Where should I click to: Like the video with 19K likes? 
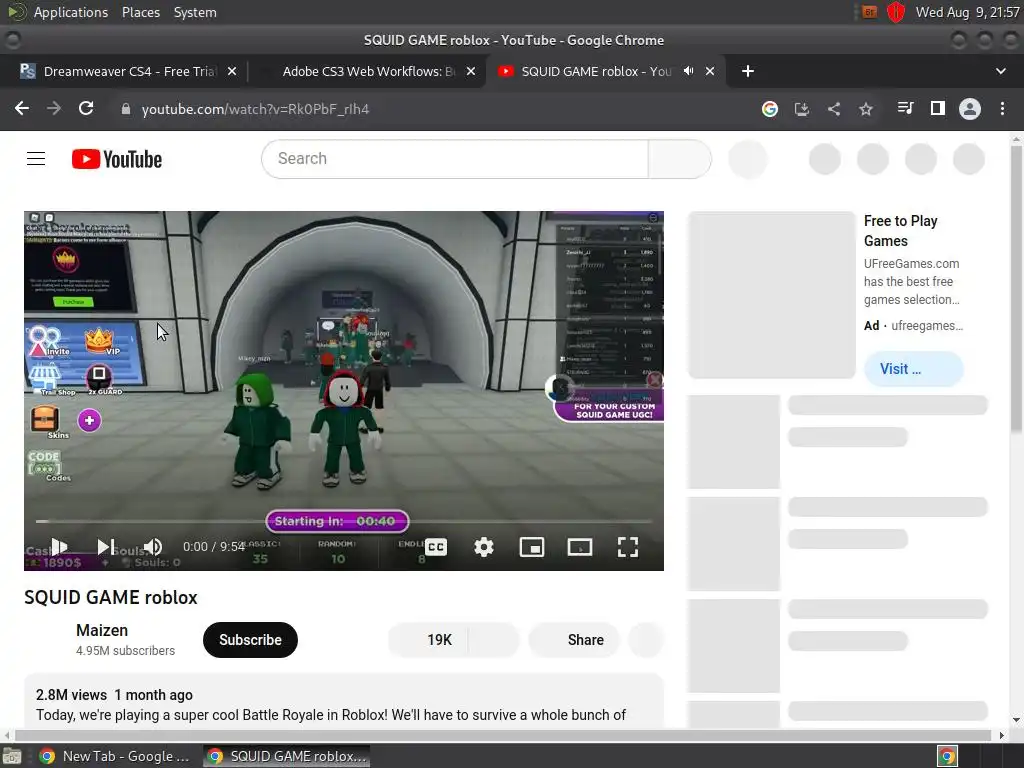(x=428, y=640)
